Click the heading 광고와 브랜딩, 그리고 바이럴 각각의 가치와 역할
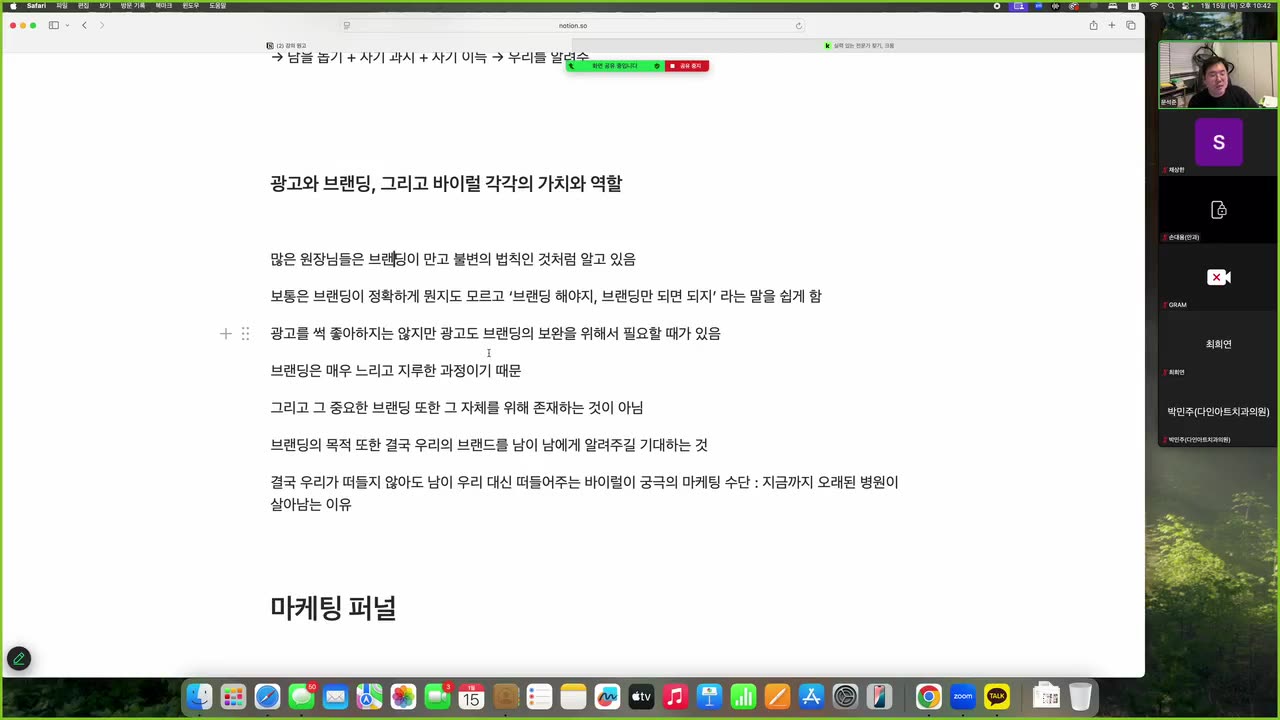This screenshot has height=720, width=1280. [x=446, y=183]
